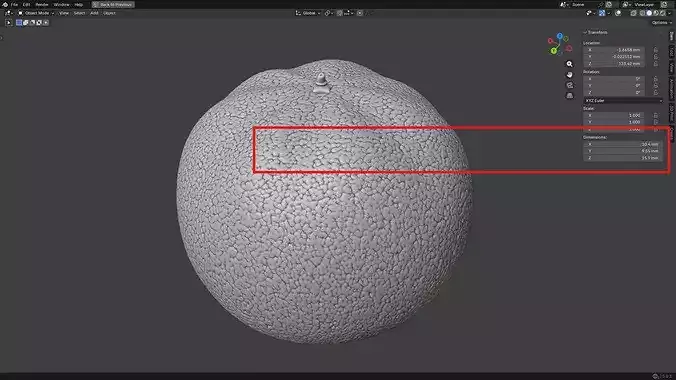676x380 pixels.
Task: Open the scene browse icon
Action: pos(563,4)
